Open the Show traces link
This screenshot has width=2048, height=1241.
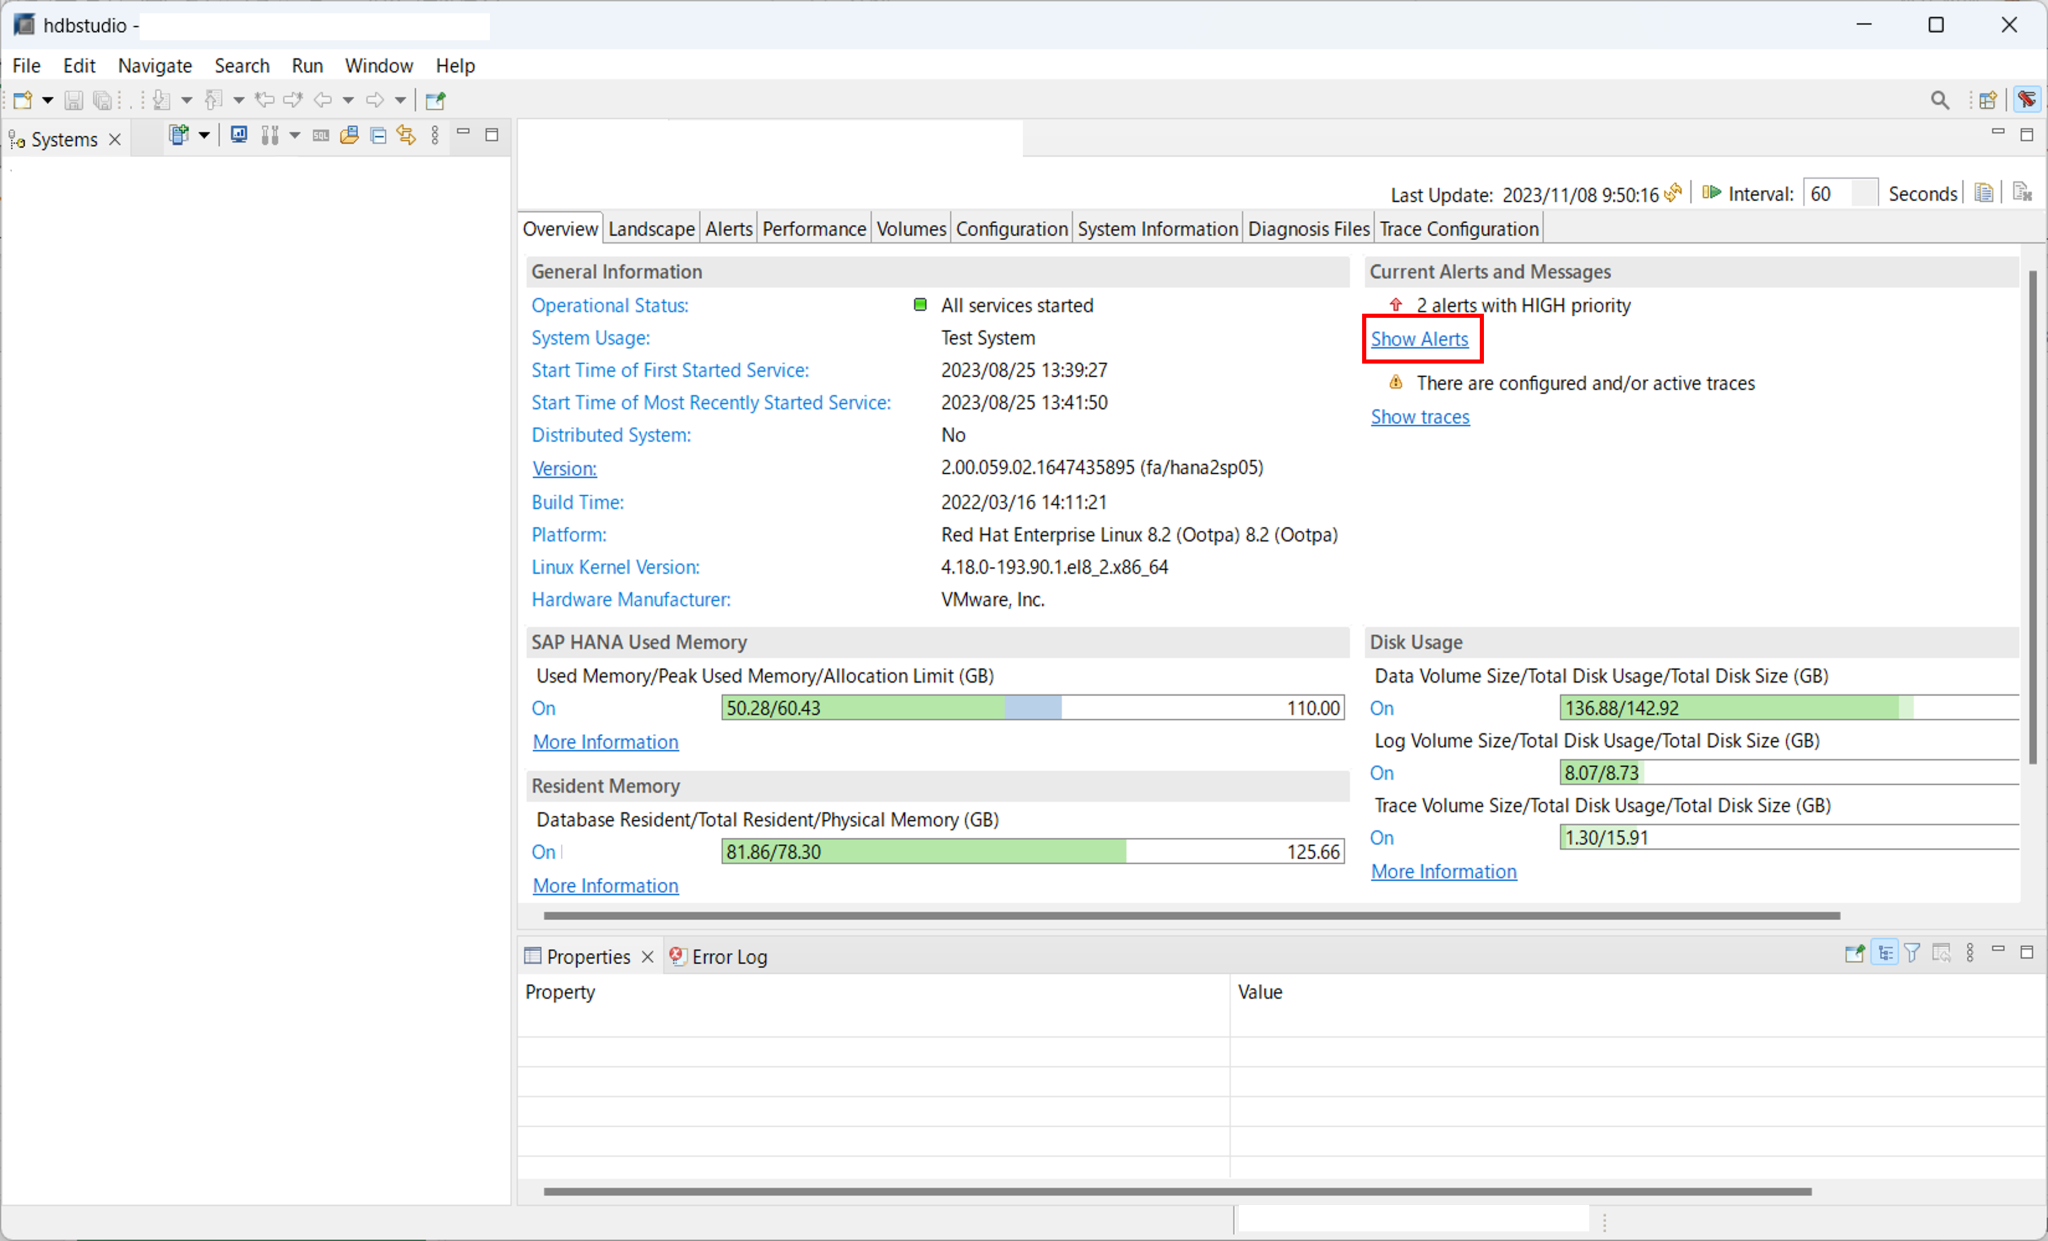[x=1419, y=417]
